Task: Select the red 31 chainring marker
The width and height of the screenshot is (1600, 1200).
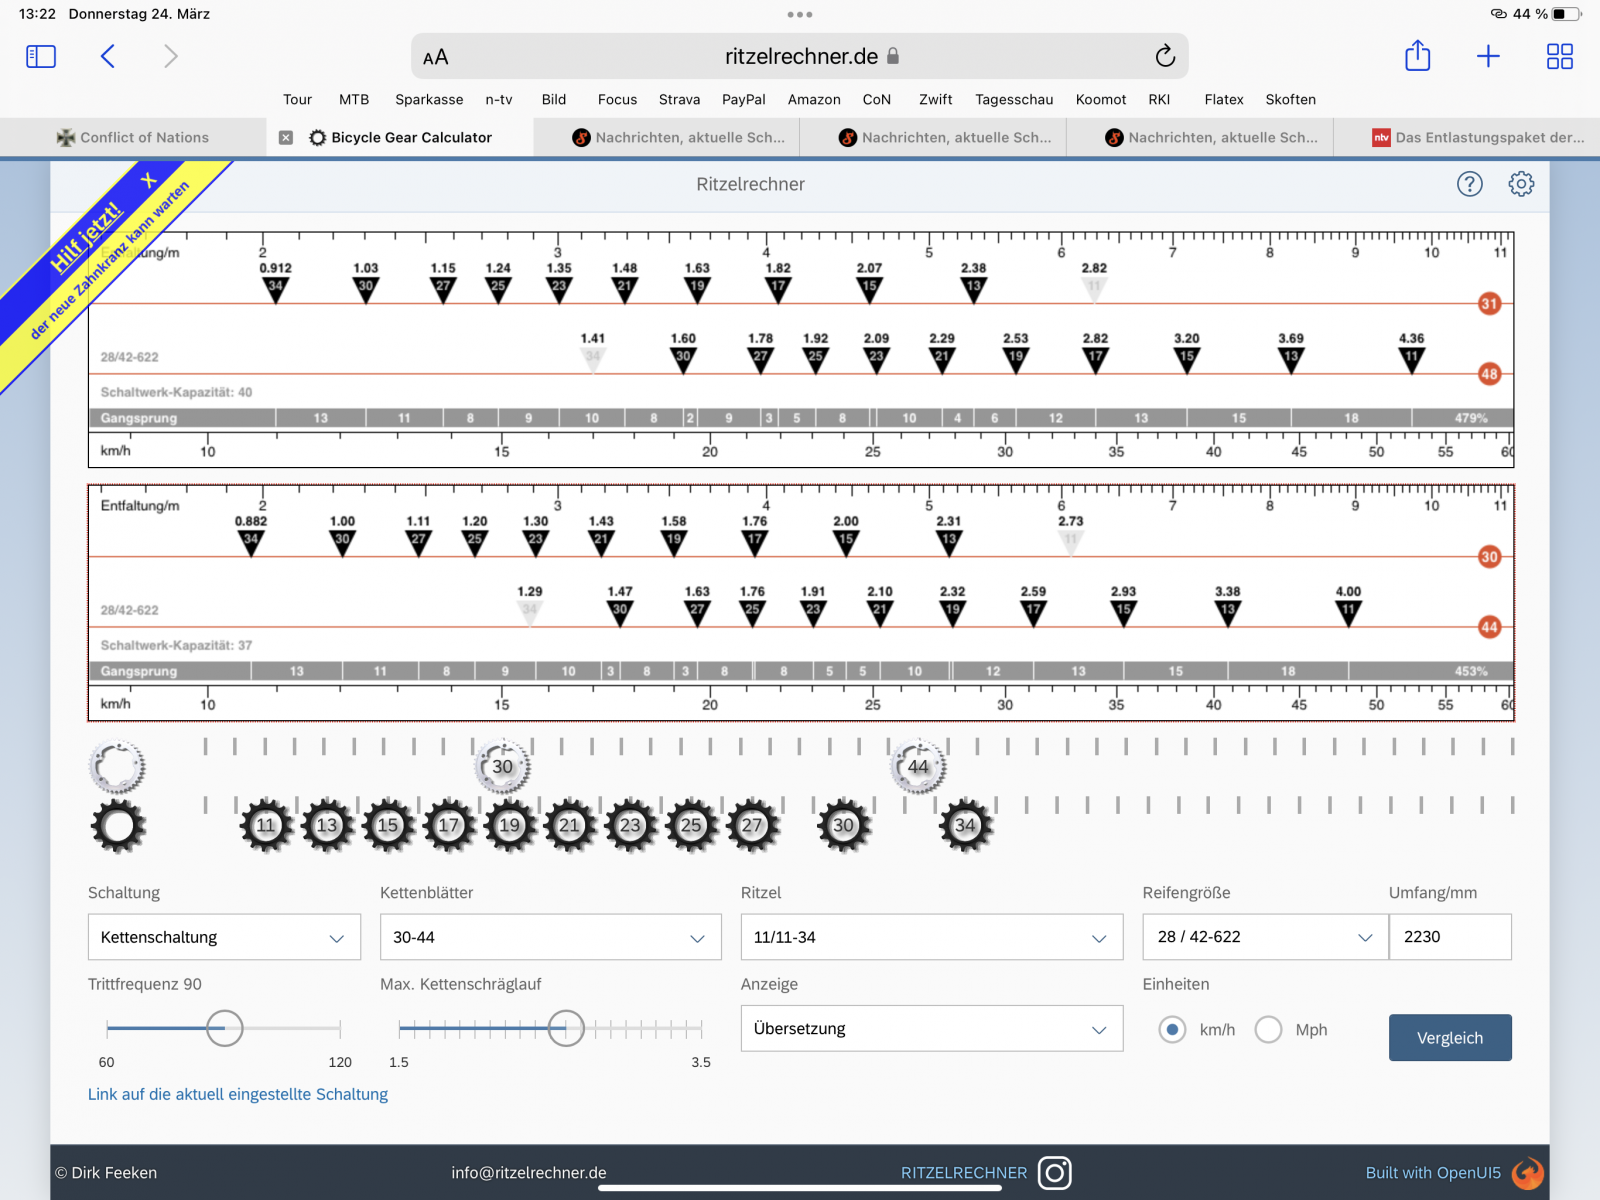Action: tap(1489, 303)
